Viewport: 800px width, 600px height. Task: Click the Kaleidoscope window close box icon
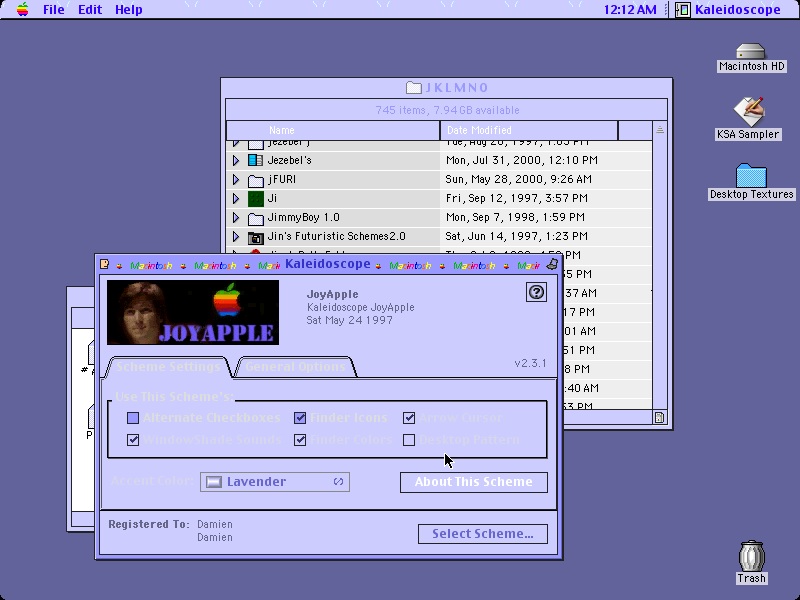(105, 264)
